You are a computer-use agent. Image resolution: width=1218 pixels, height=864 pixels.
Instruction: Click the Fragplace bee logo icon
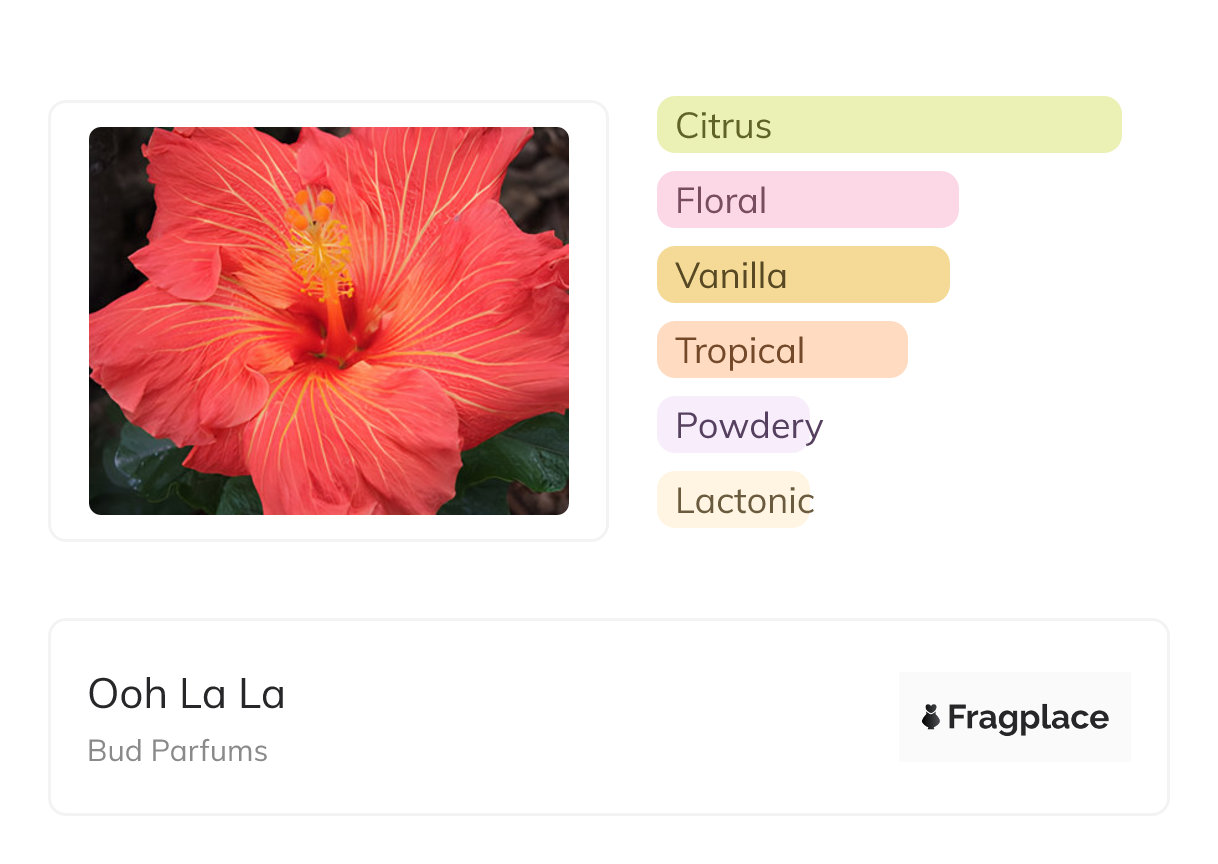click(931, 717)
